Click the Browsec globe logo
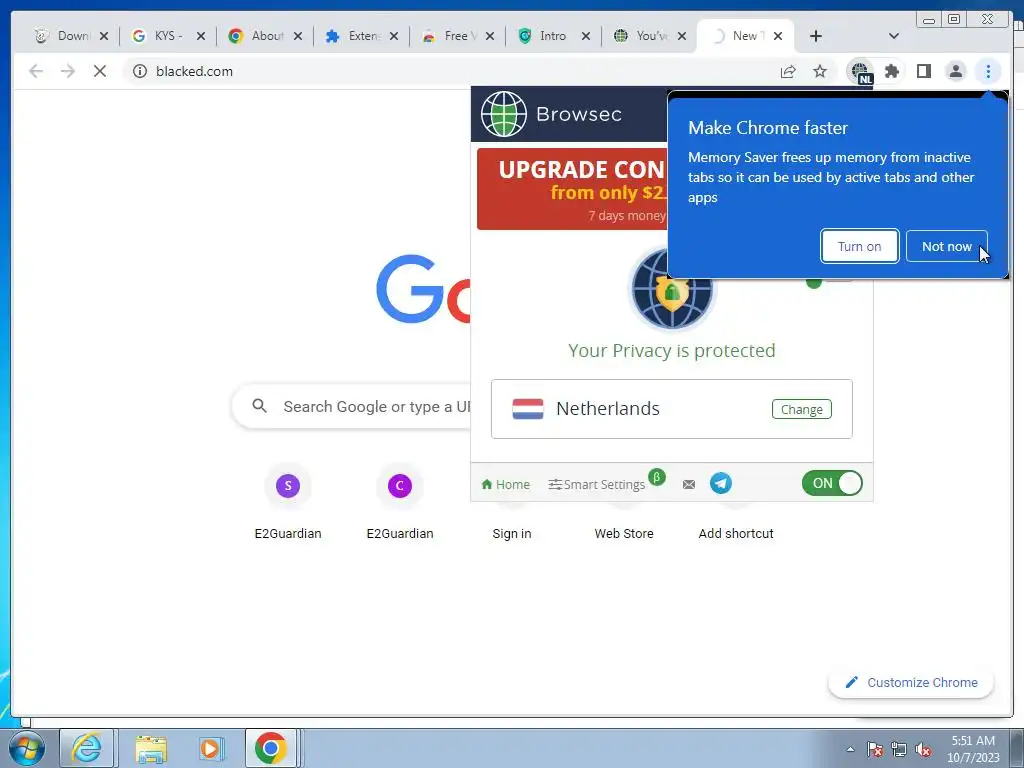This screenshot has width=1024, height=768. point(504,114)
